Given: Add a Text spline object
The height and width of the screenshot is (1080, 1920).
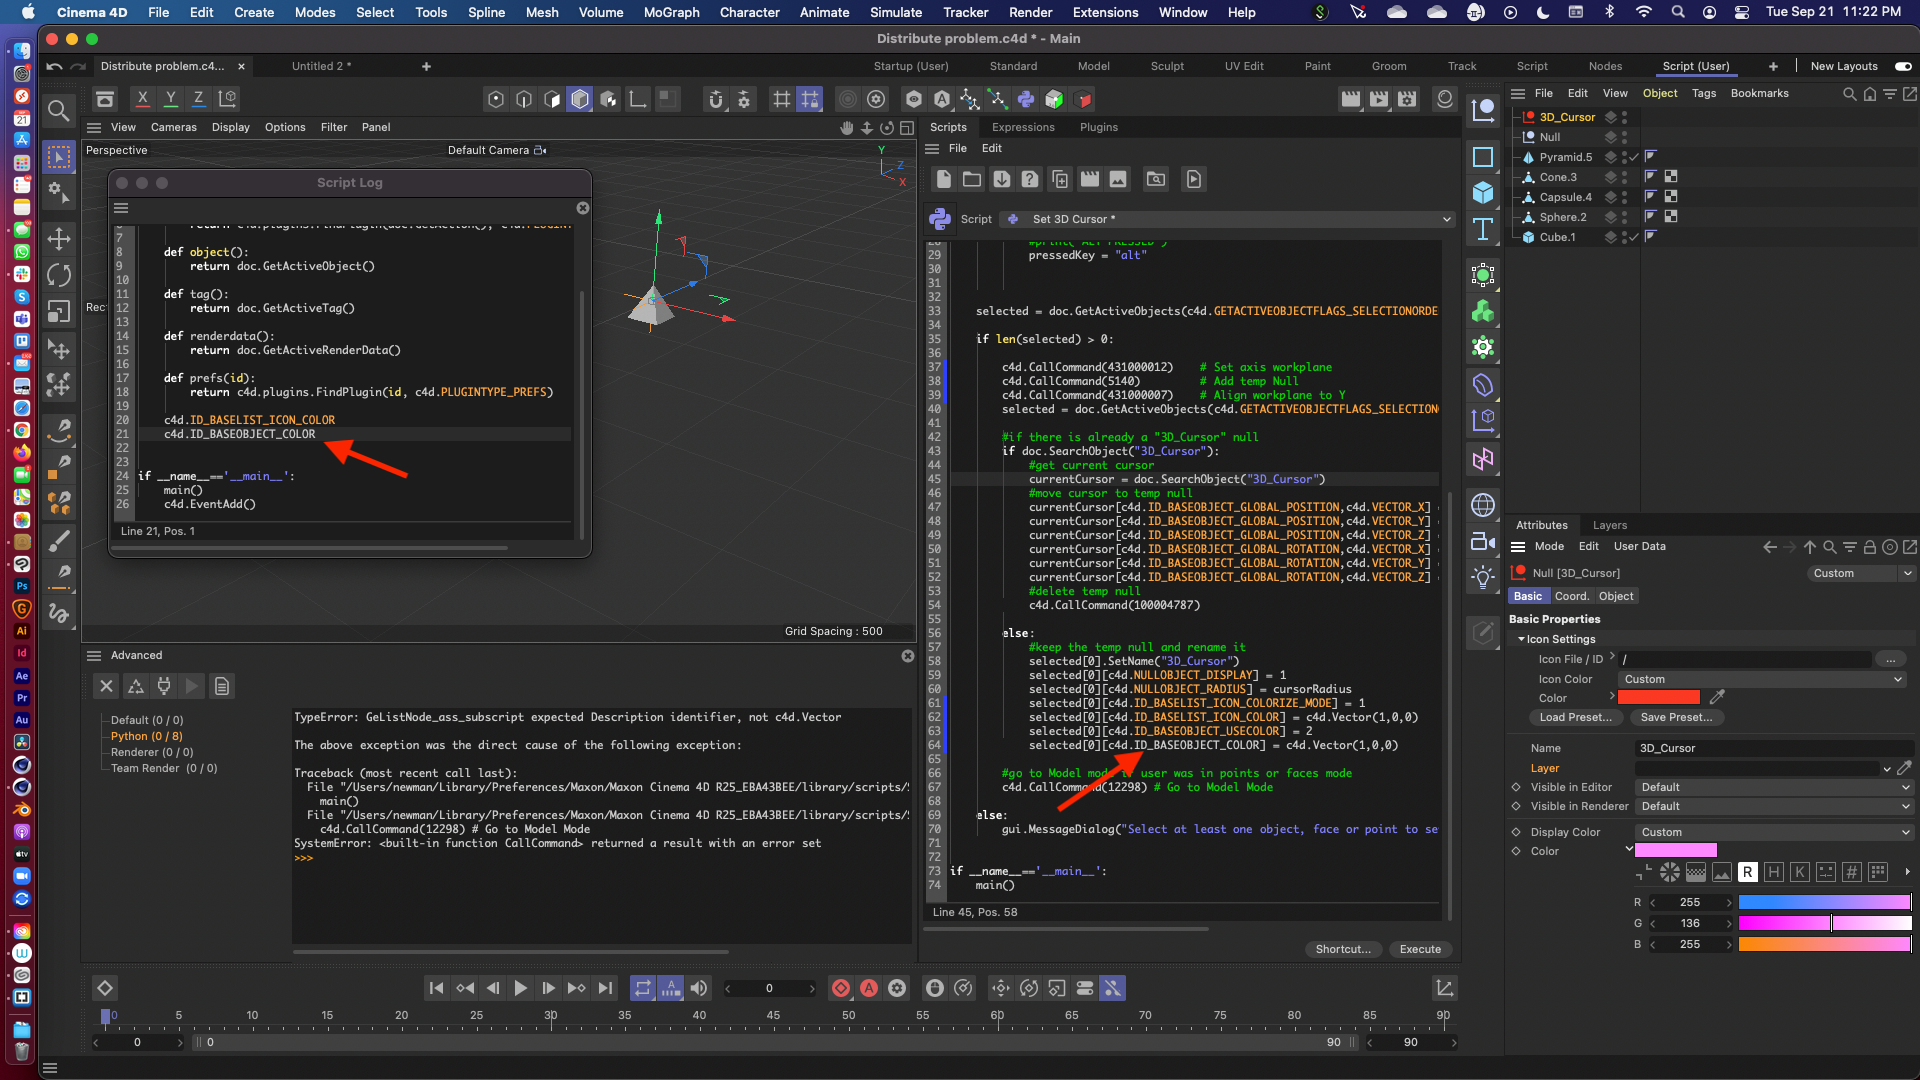Looking at the screenshot, I should pyautogui.click(x=1483, y=229).
